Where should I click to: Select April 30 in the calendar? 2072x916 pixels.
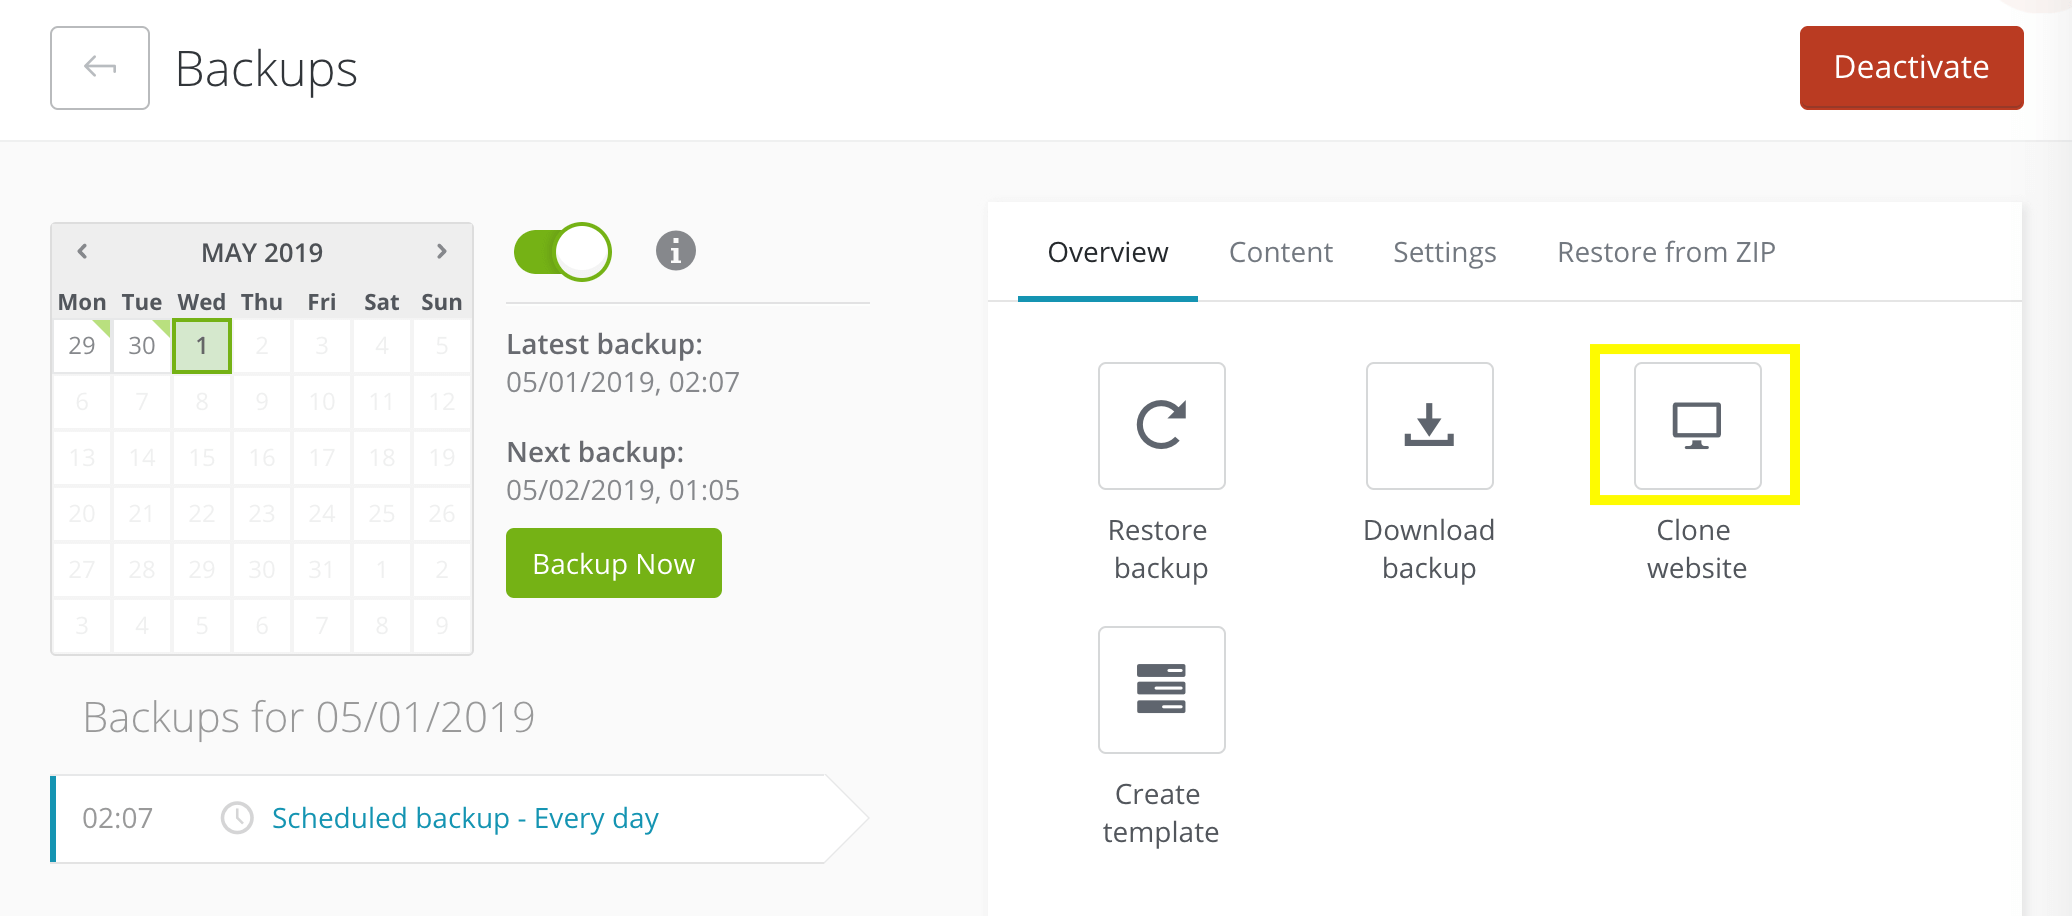click(142, 346)
